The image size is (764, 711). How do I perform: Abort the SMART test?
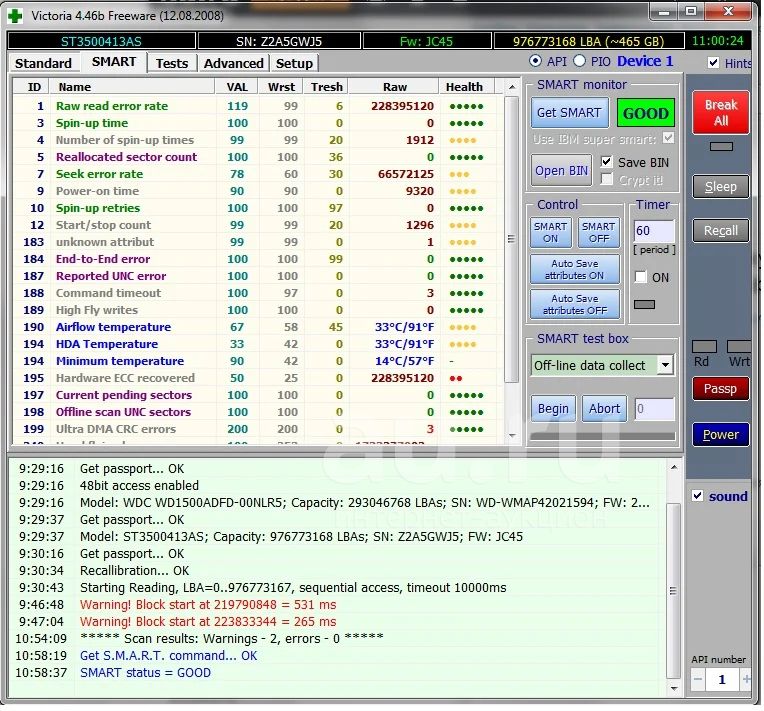tap(604, 408)
